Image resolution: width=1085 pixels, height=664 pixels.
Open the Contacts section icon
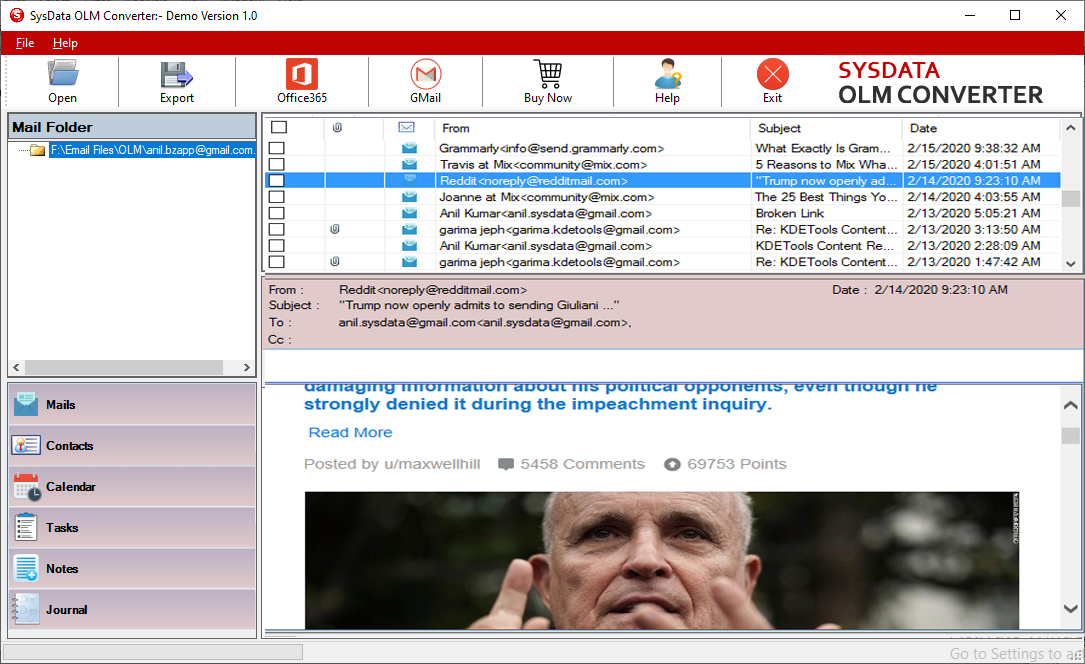[26, 445]
